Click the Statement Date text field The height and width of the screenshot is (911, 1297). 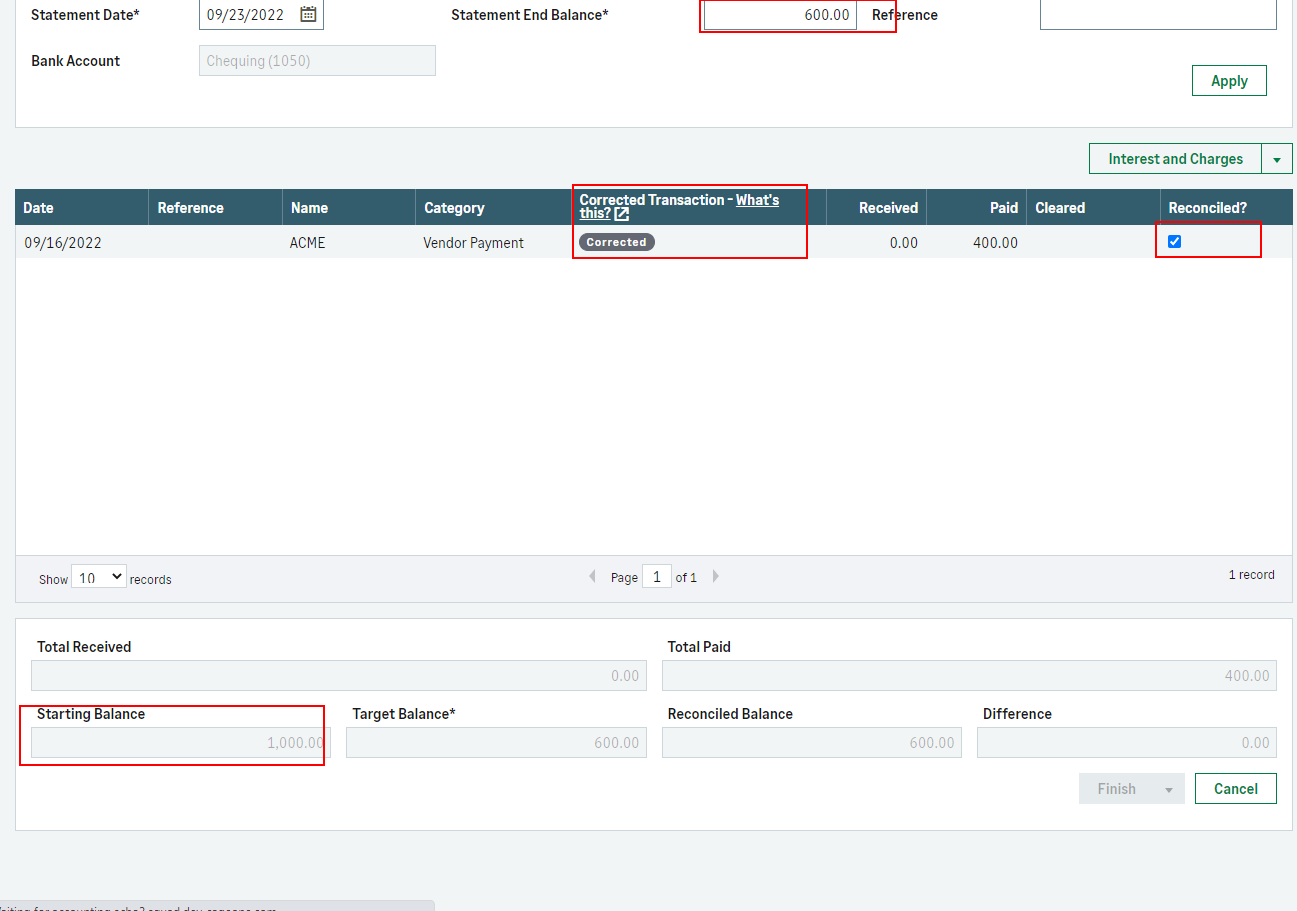pyautogui.click(x=246, y=15)
